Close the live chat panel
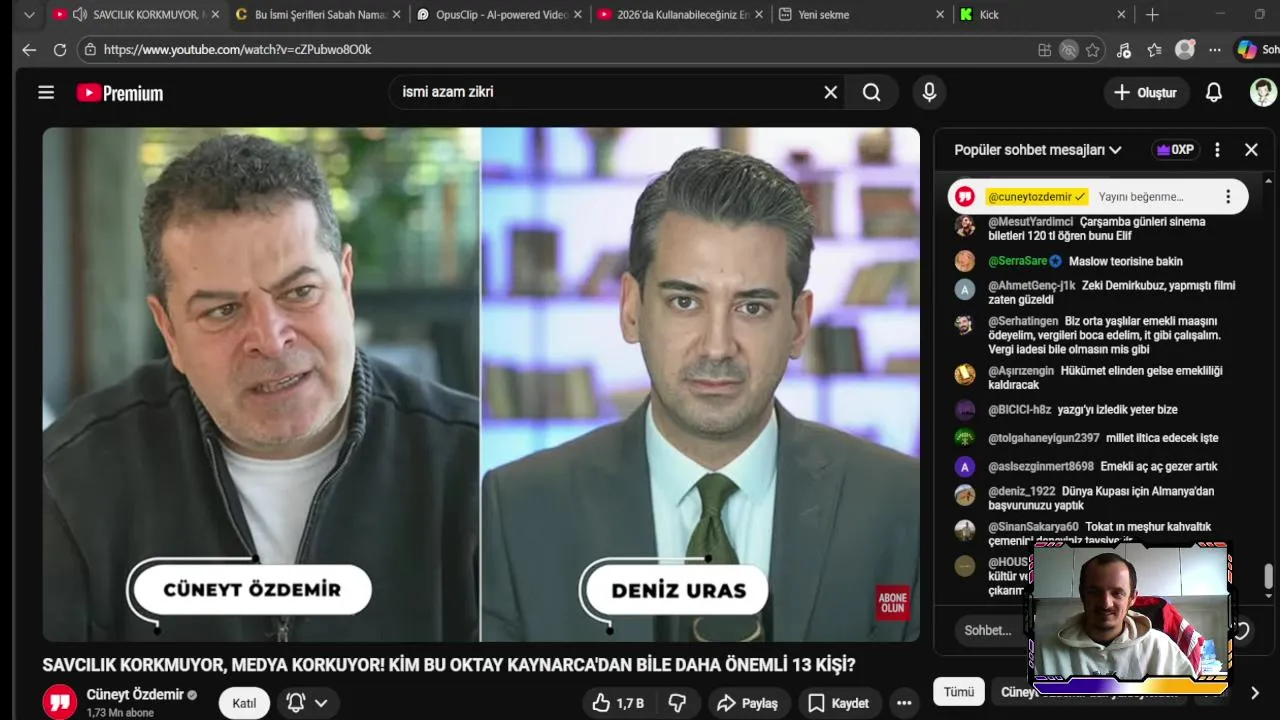Image resolution: width=1280 pixels, height=720 pixels. click(1251, 150)
